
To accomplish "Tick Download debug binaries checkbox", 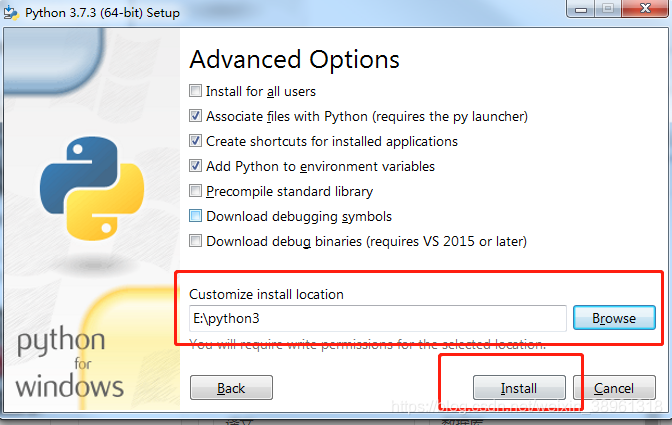I will (x=195, y=241).
